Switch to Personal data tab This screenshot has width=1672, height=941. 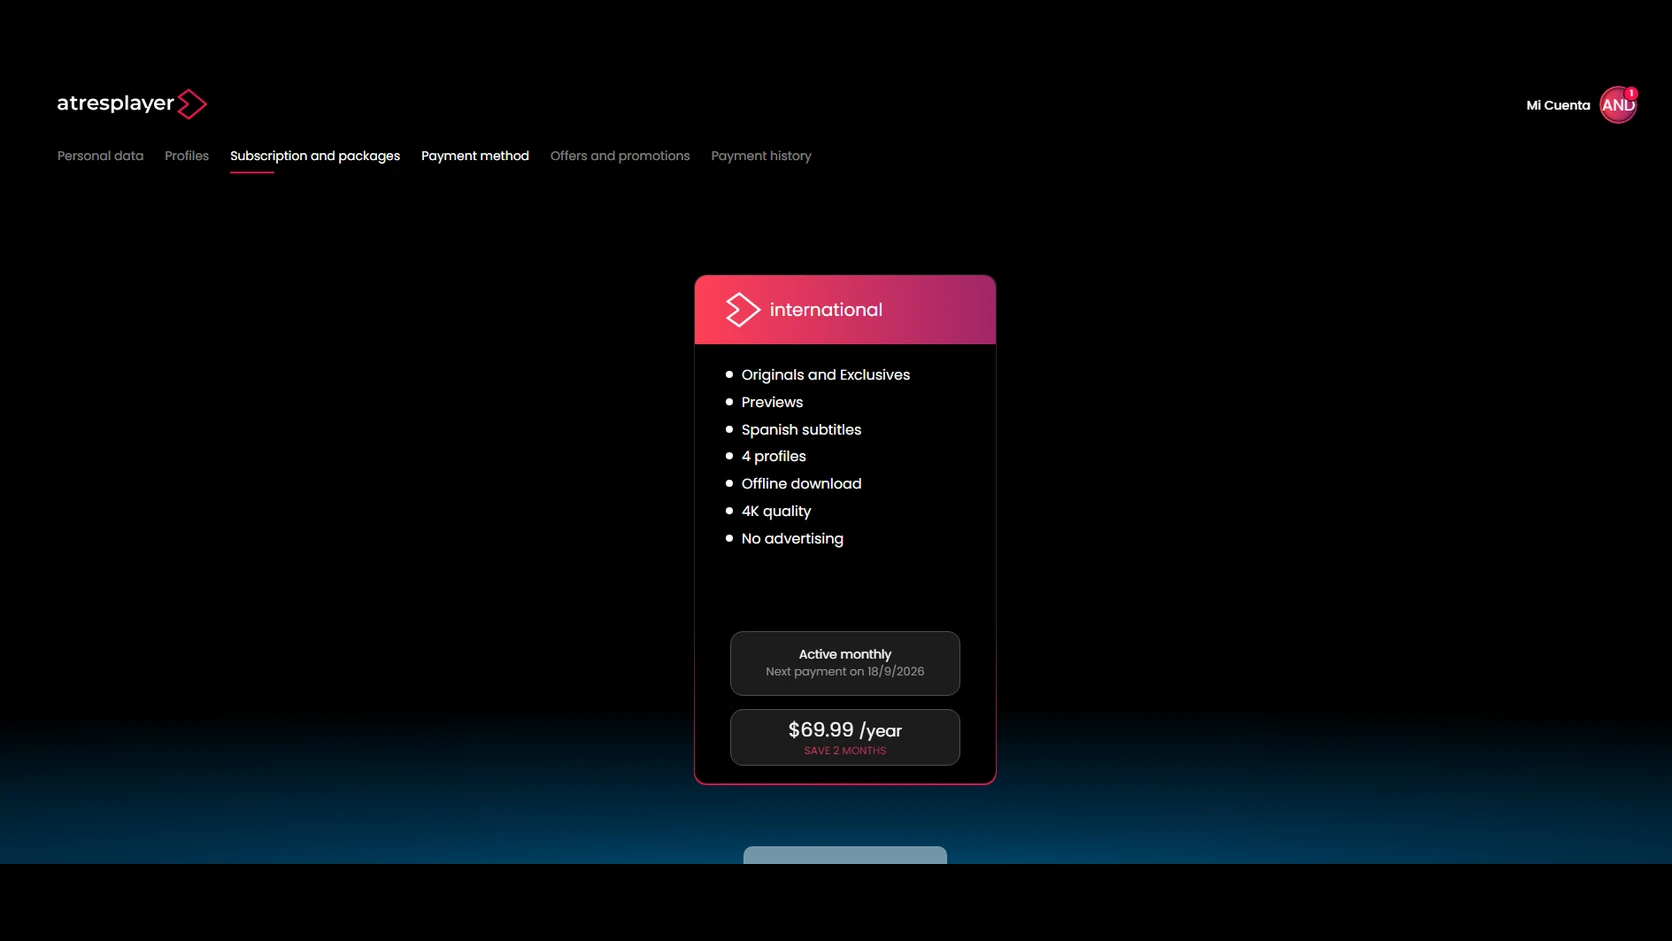tap(100, 156)
